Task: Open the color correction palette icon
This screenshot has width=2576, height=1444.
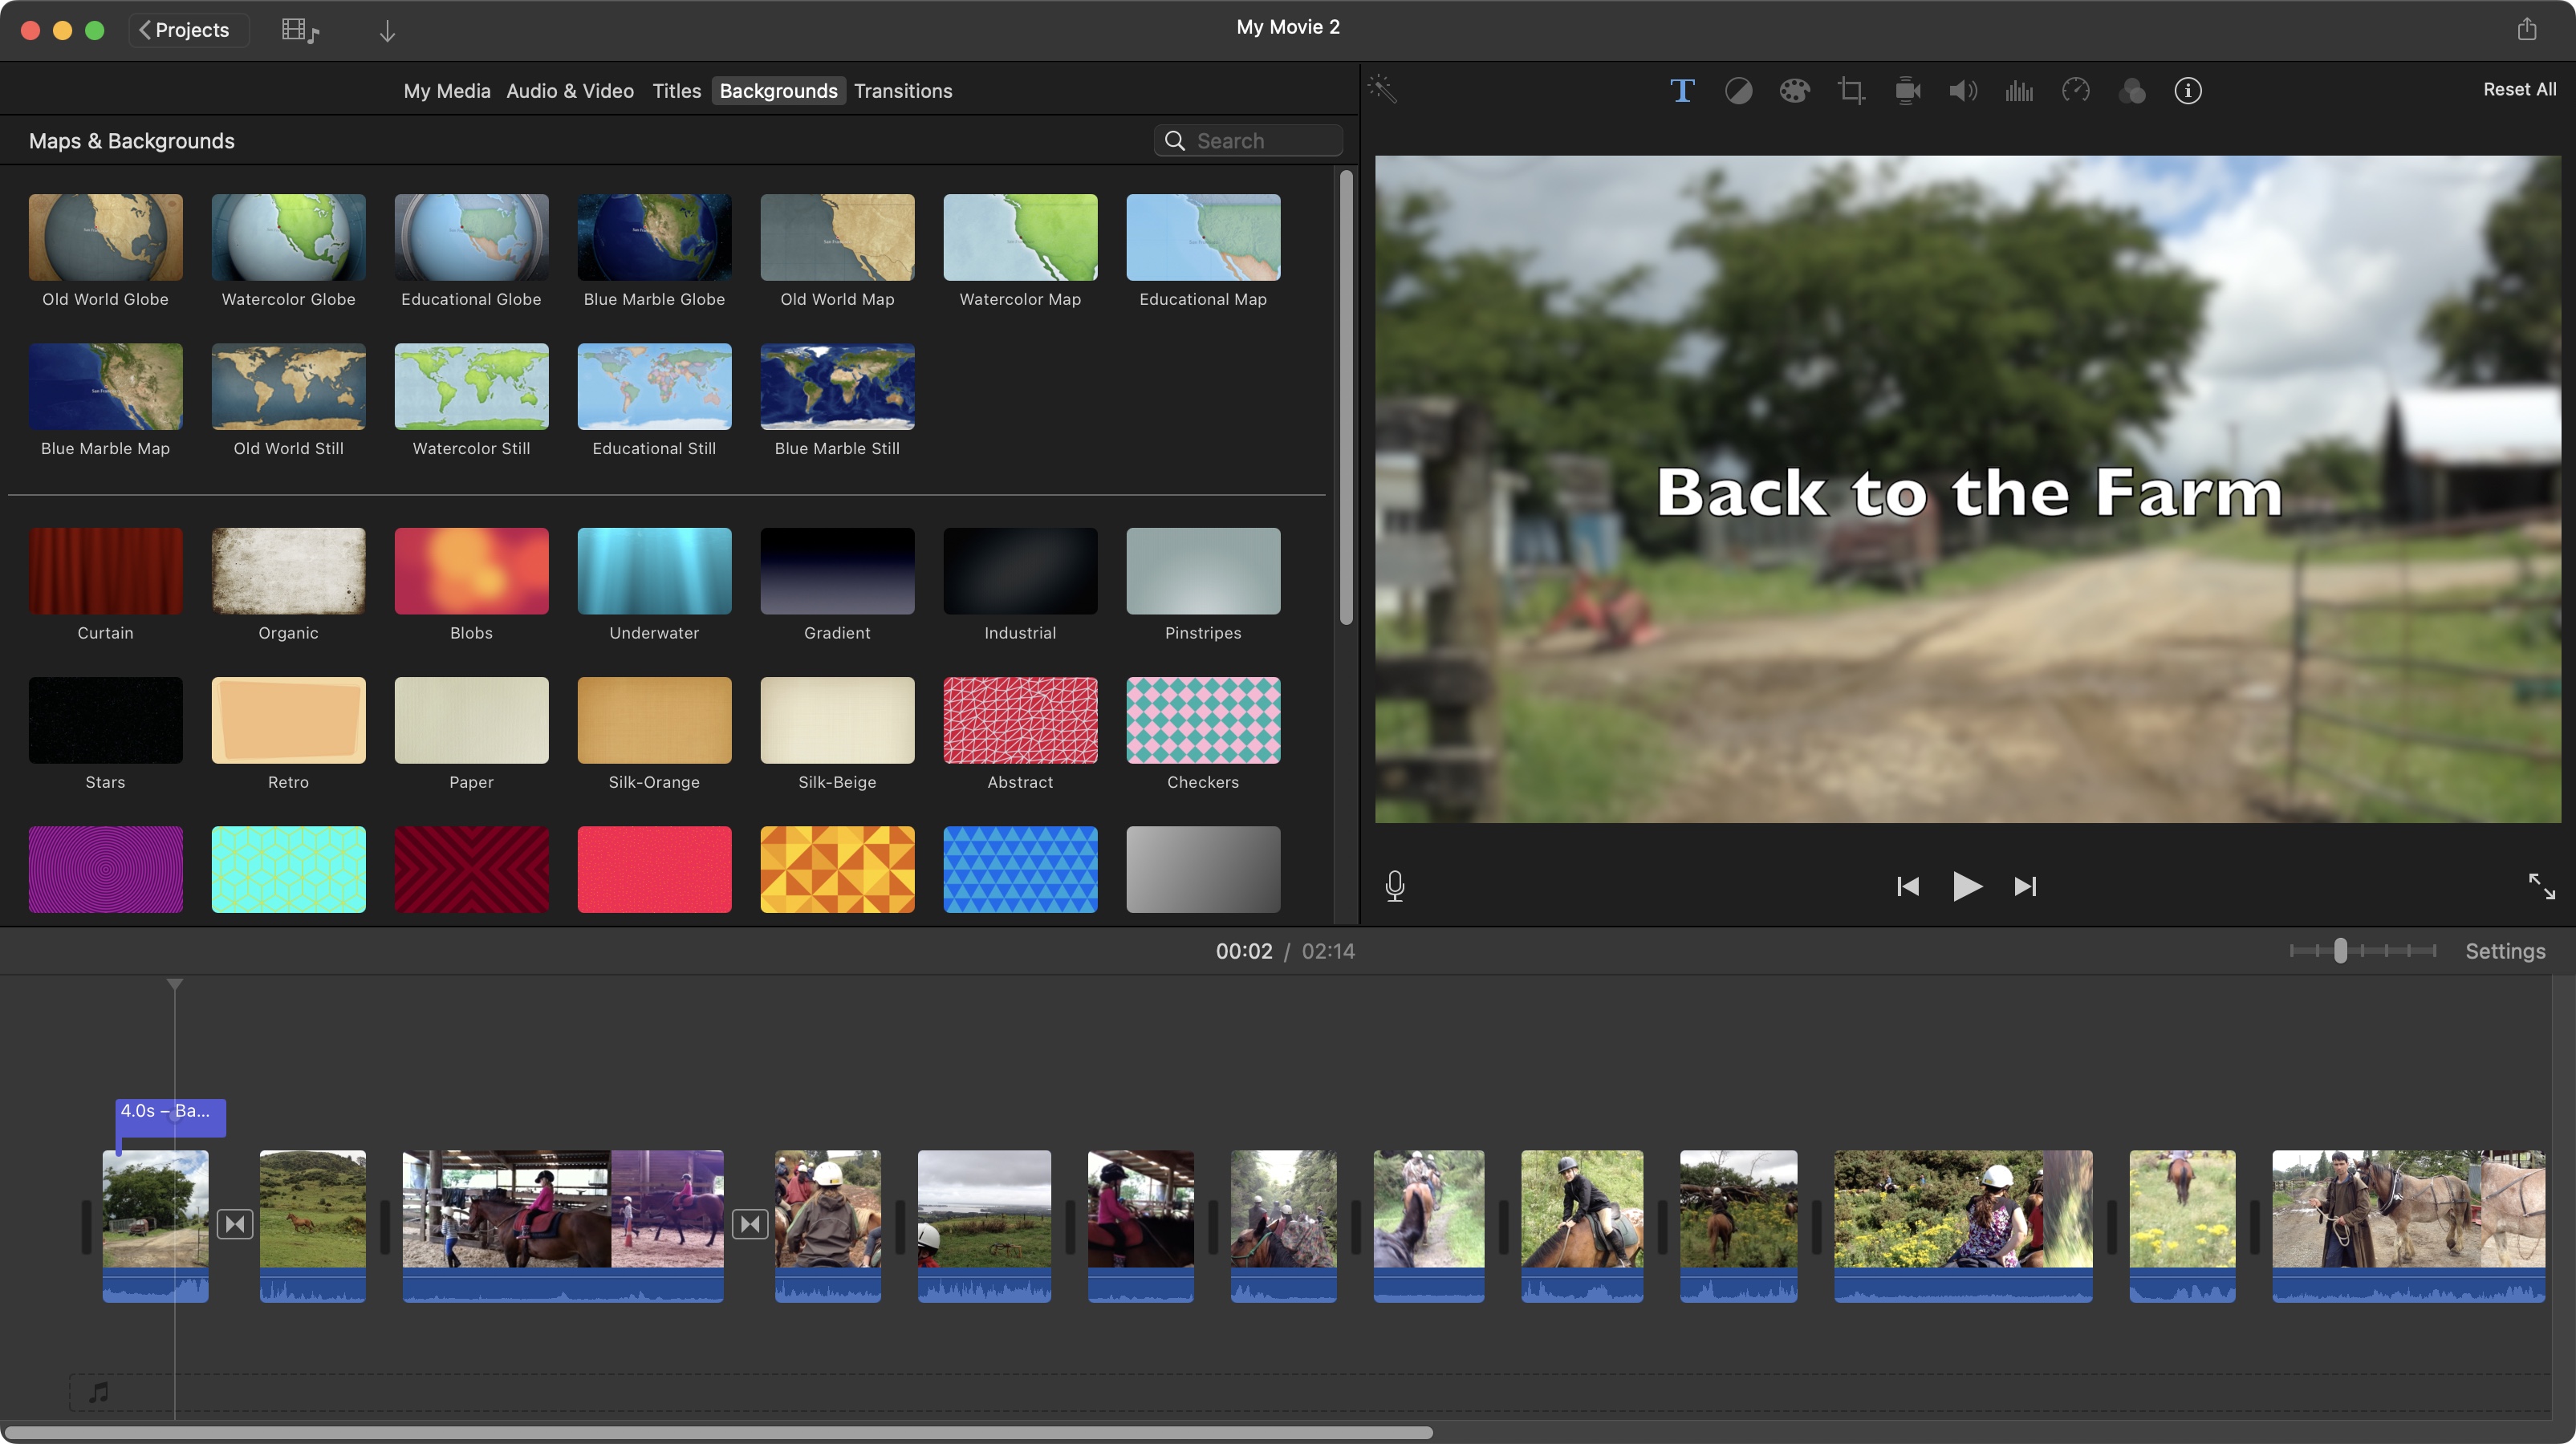Action: [x=1794, y=91]
